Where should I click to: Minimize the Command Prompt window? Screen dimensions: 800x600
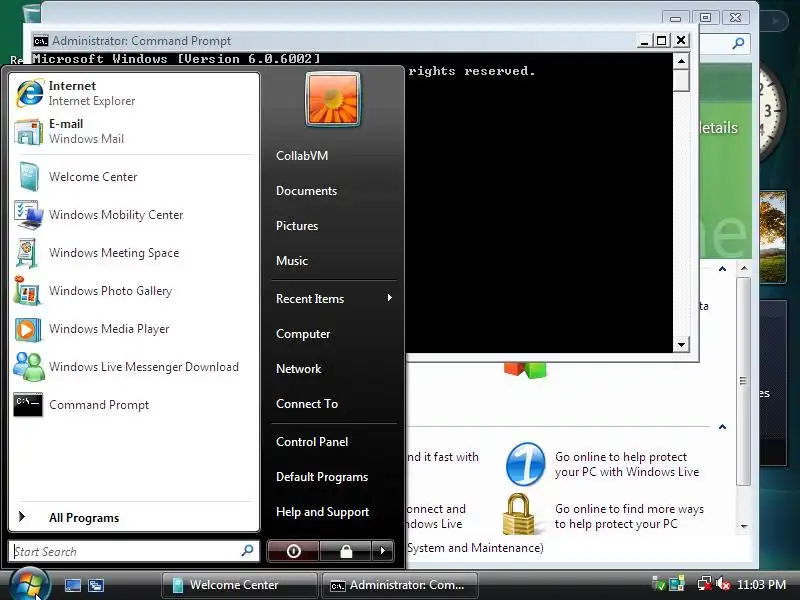click(644, 40)
